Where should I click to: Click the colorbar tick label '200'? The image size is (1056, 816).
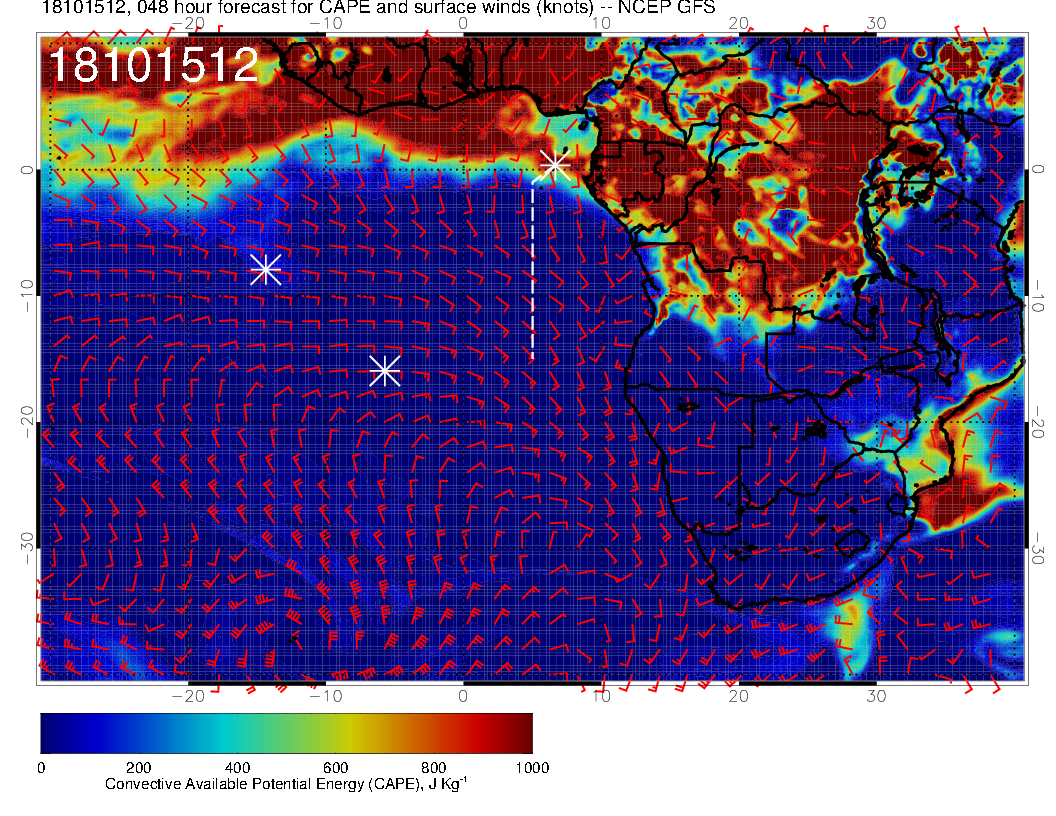click(x=139, y=768)
